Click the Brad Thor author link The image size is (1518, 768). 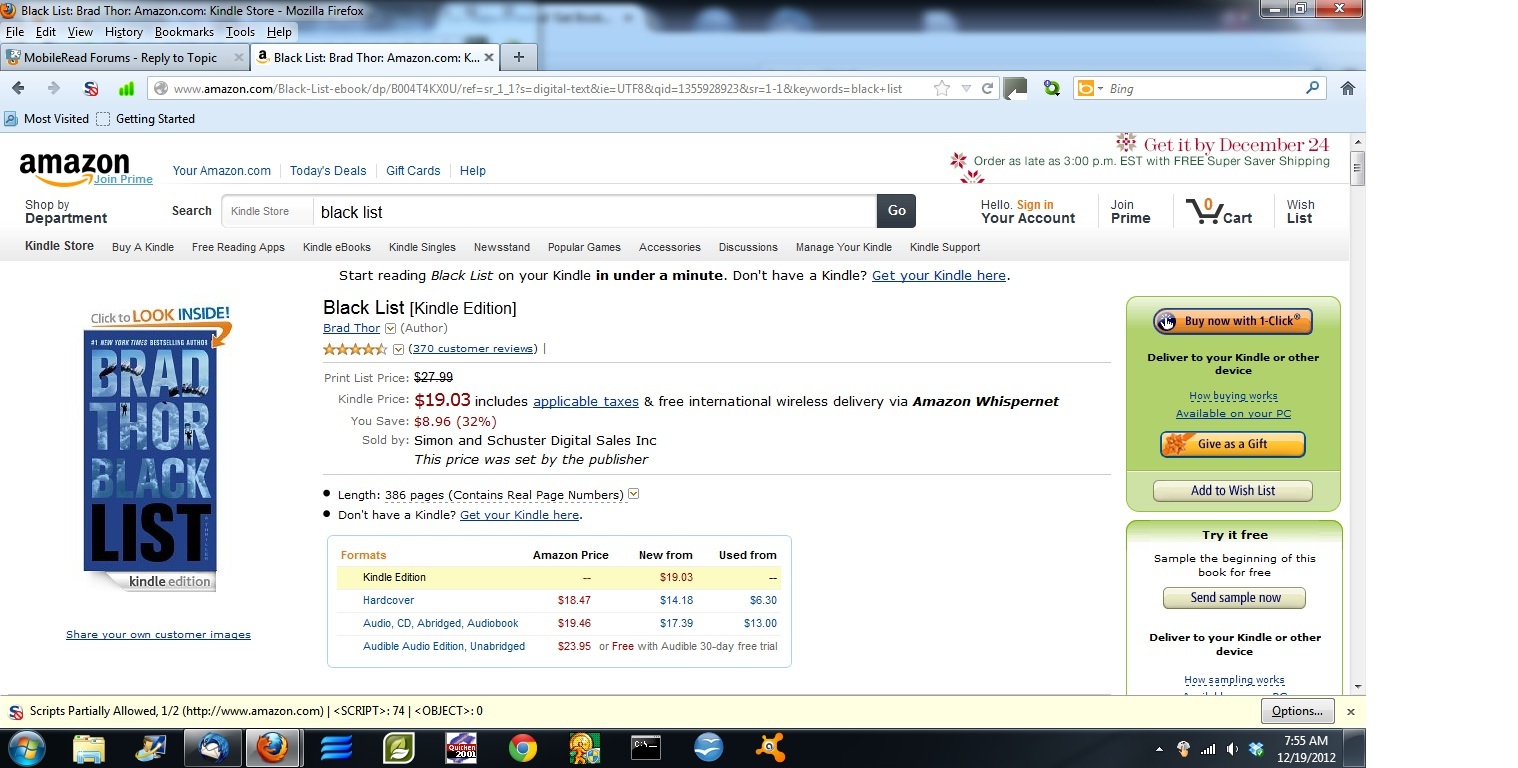click(351, 329)
